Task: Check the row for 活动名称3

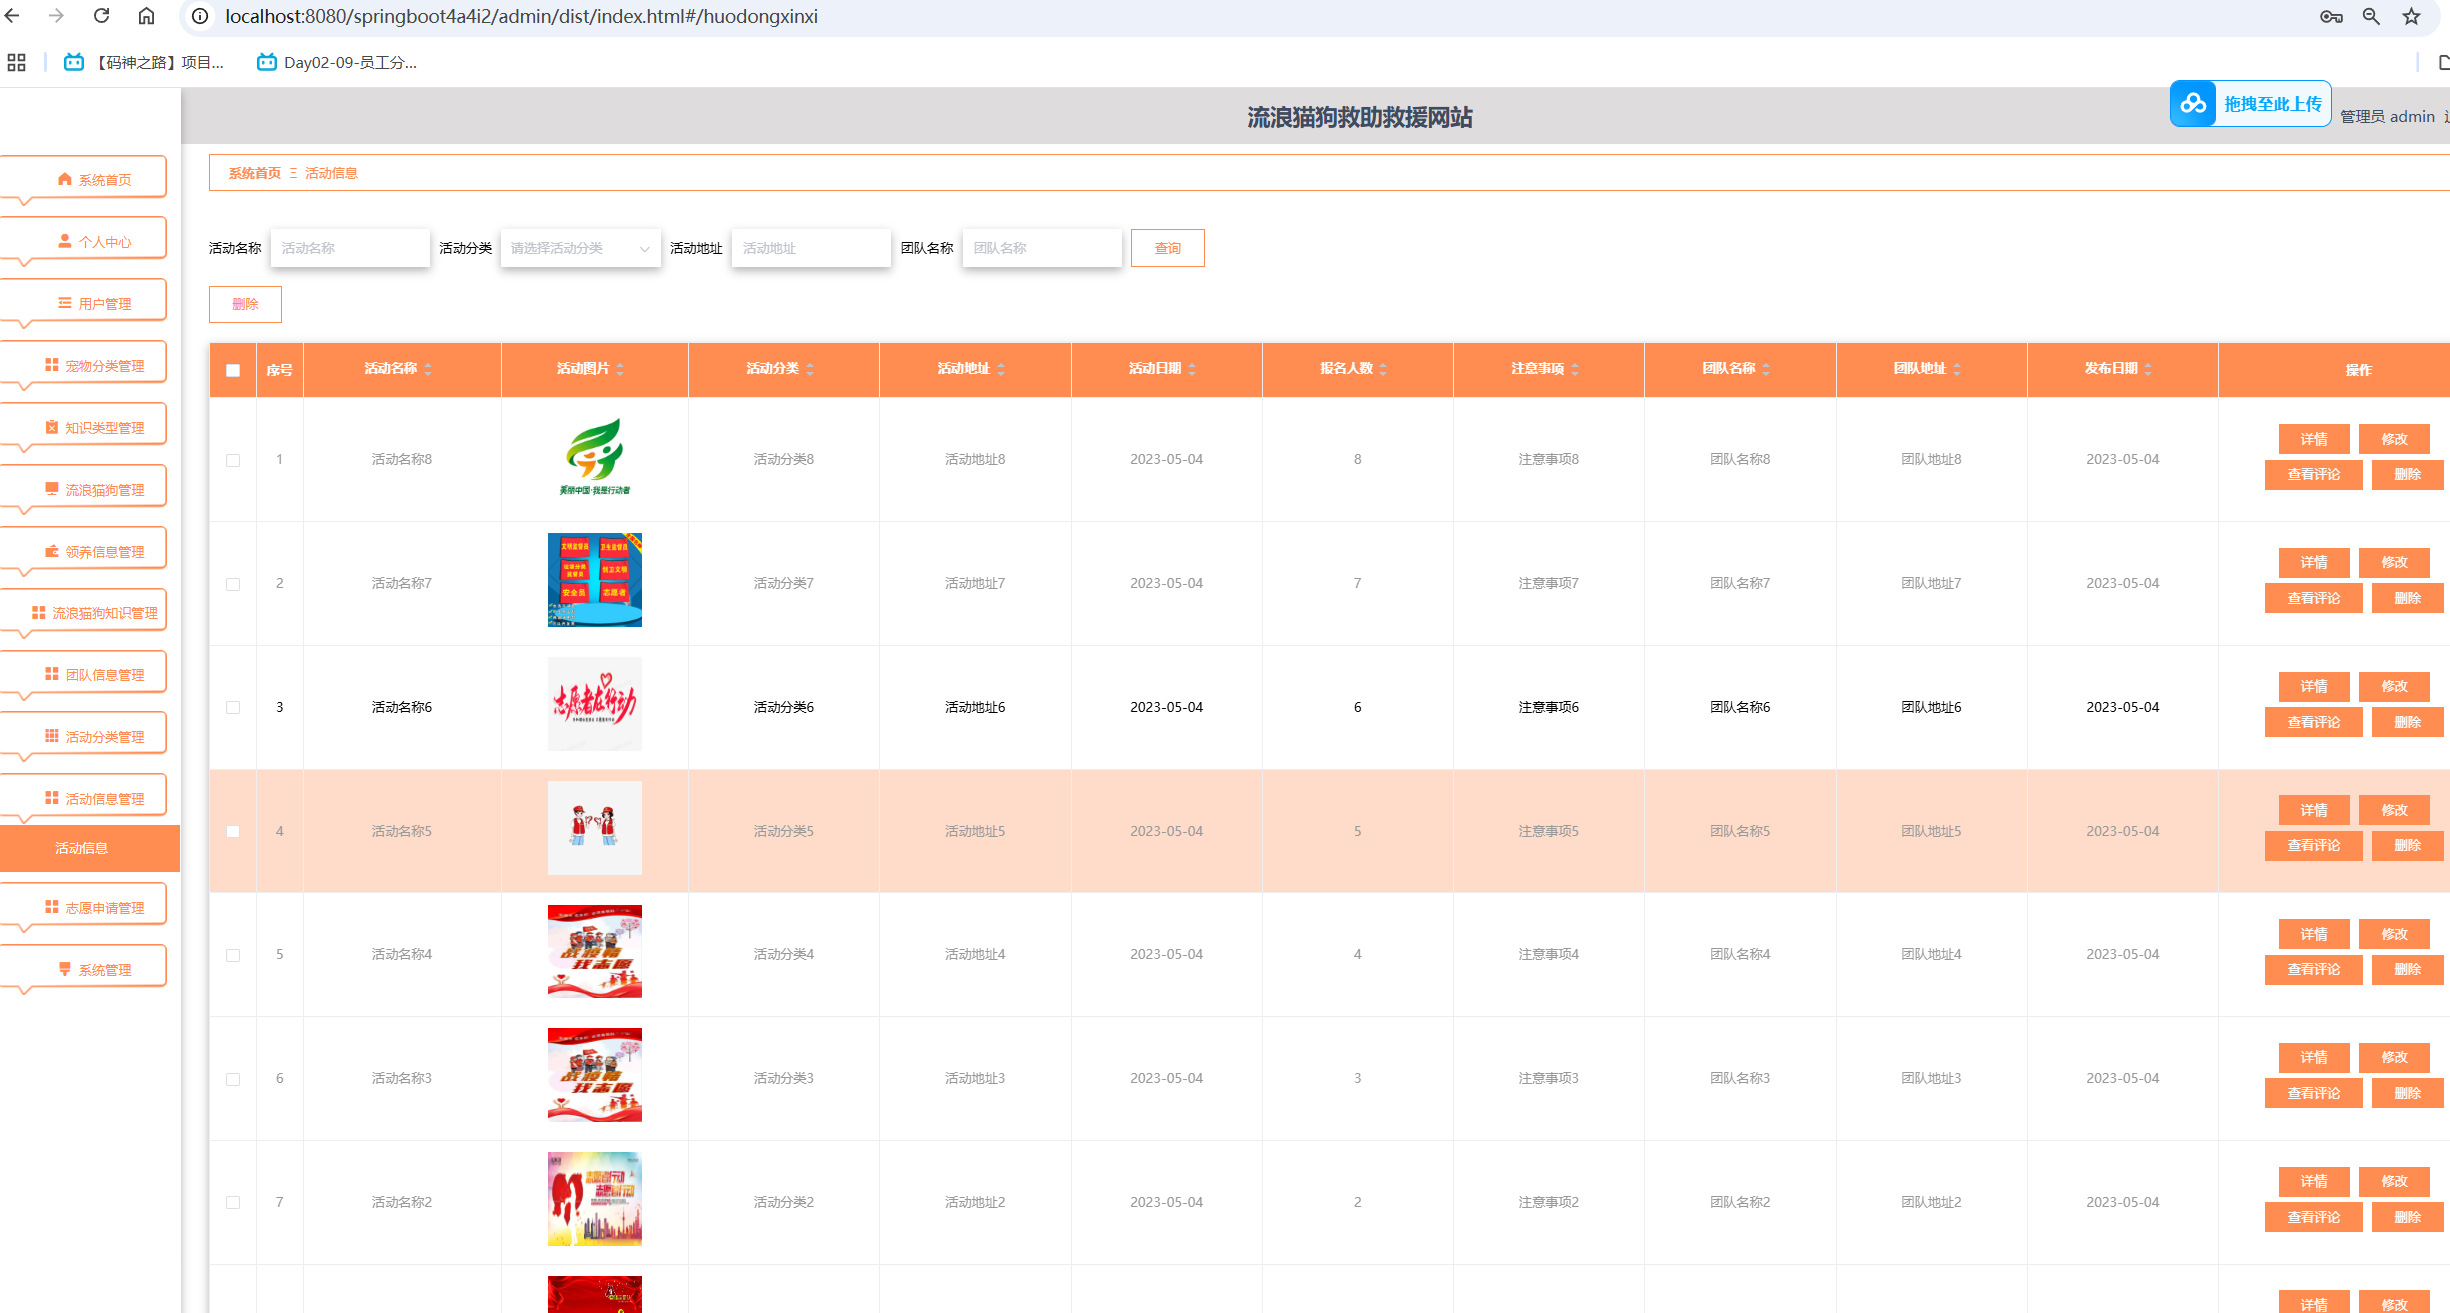Action: [233, 1079]
